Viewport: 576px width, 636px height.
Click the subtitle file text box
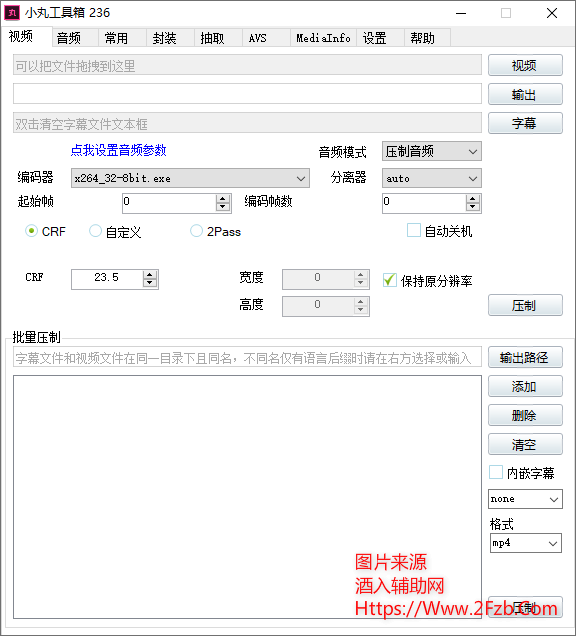click(x=247, y=123)
